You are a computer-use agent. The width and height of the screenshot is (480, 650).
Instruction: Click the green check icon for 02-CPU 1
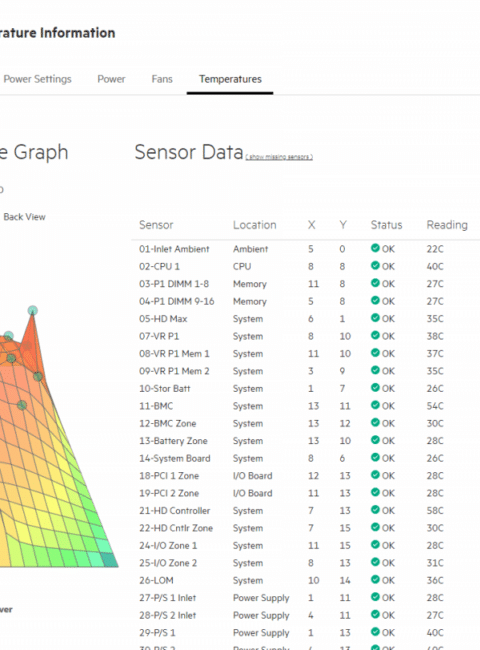pyautogui.click(x=375, y=266)
